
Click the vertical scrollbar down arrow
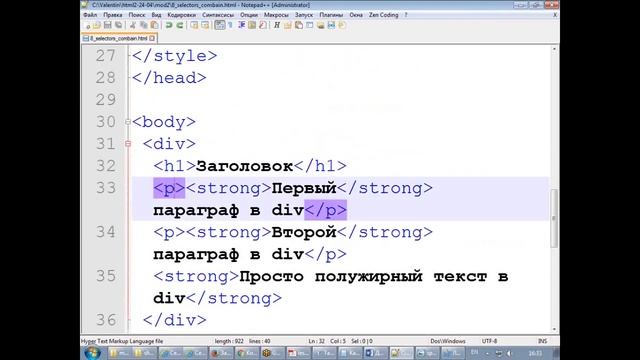pyautogui.click(x=554, y=329)
